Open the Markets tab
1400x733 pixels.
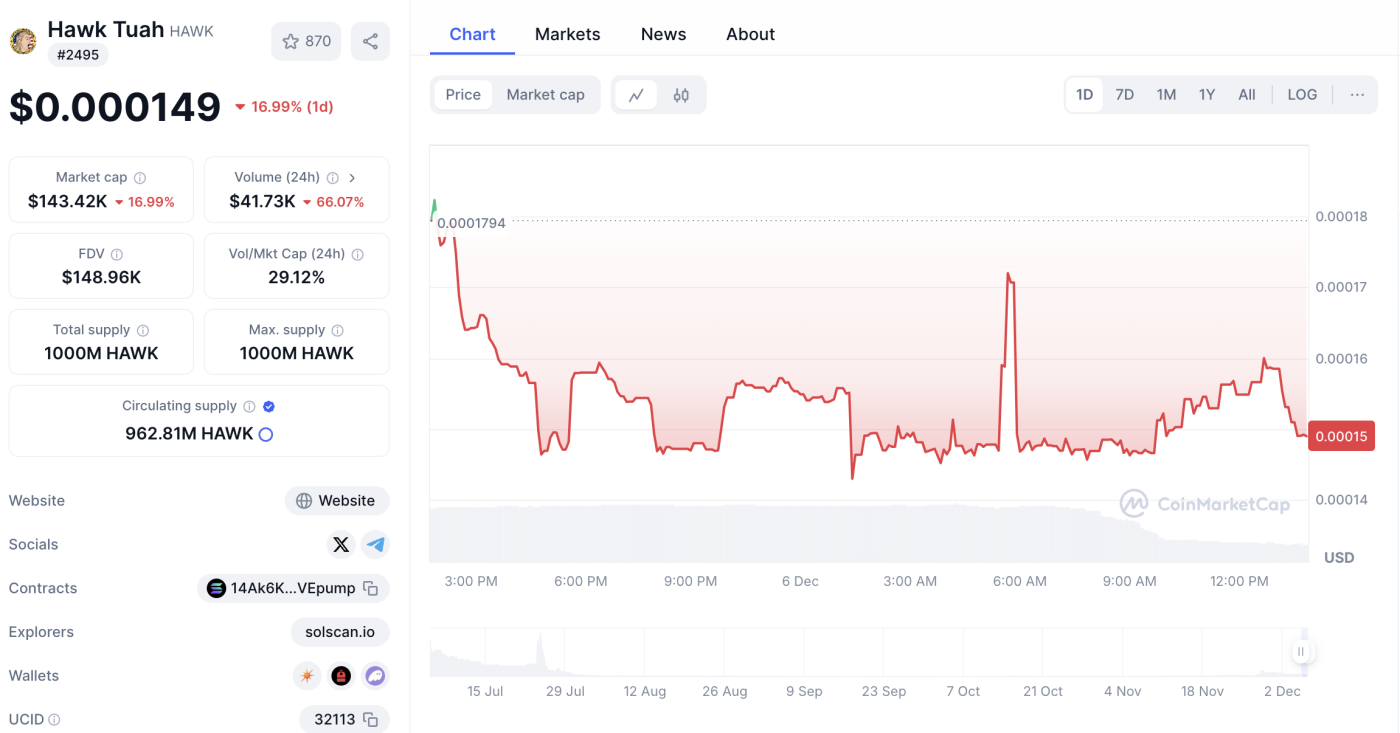coord(568,34)
